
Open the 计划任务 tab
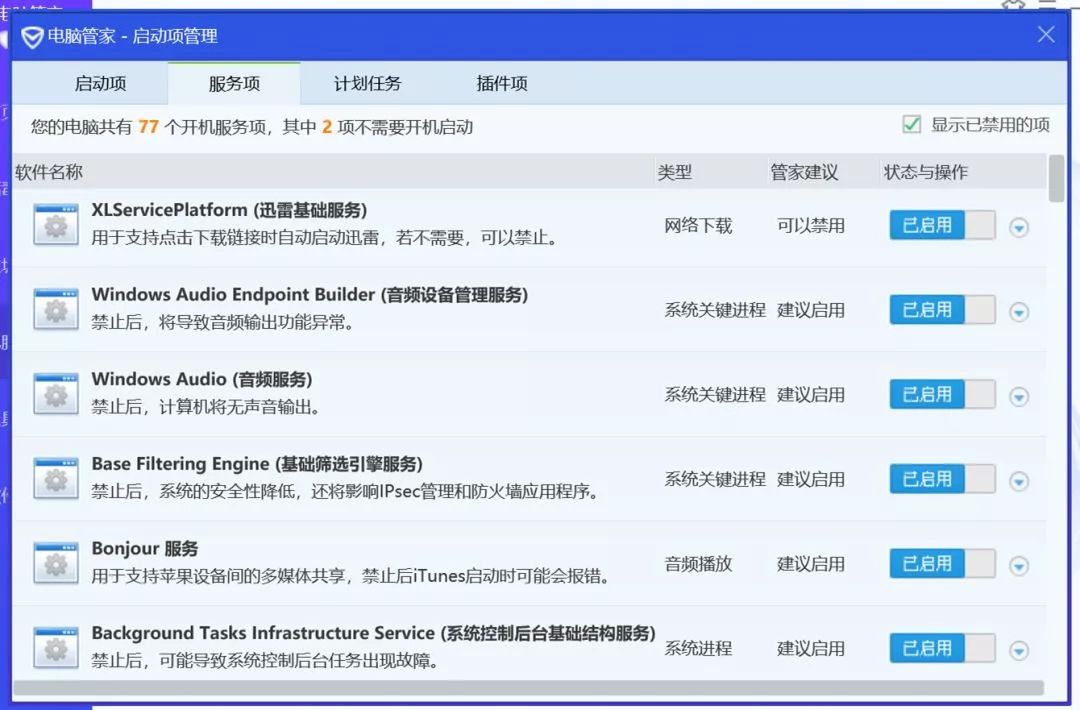coord(367,83)
